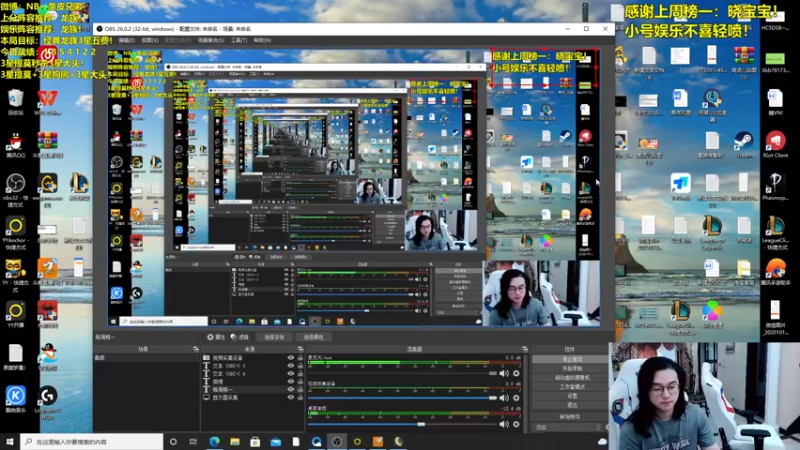Viewport: 800px width, 450px height.
Task: Select the 腾讯手游助手 desktop icon
Action: tap(775, 272)
